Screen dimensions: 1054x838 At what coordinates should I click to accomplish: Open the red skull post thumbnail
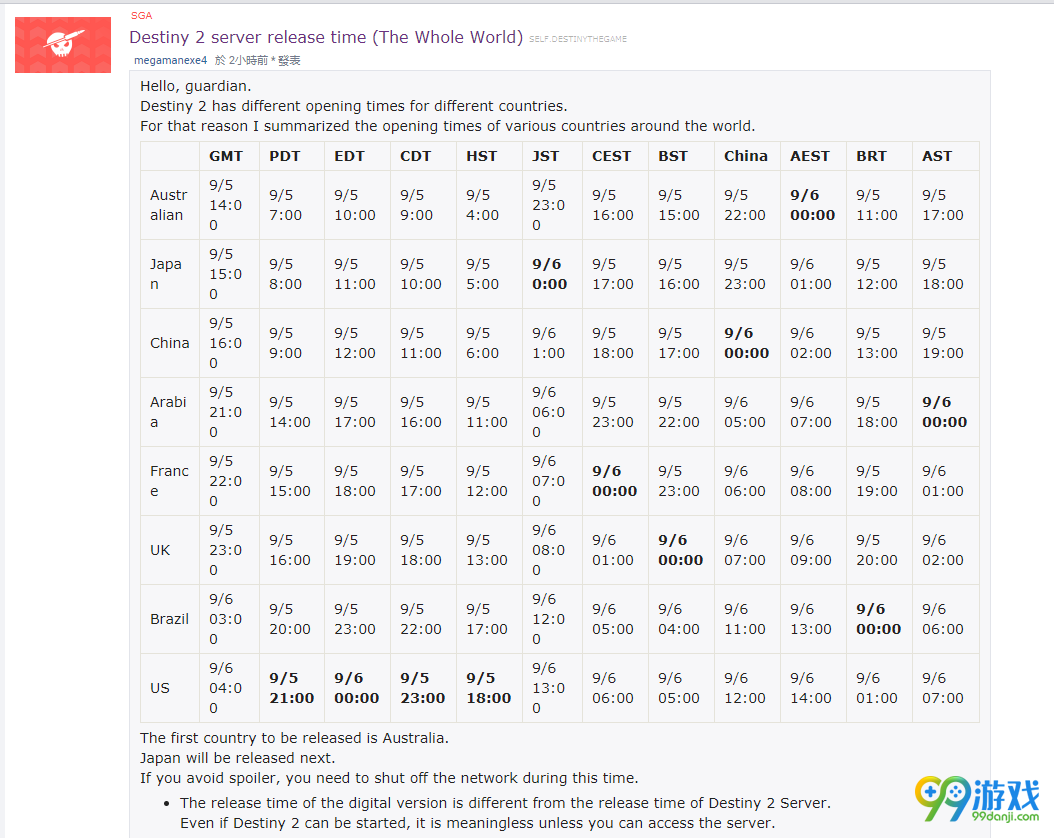63,44
